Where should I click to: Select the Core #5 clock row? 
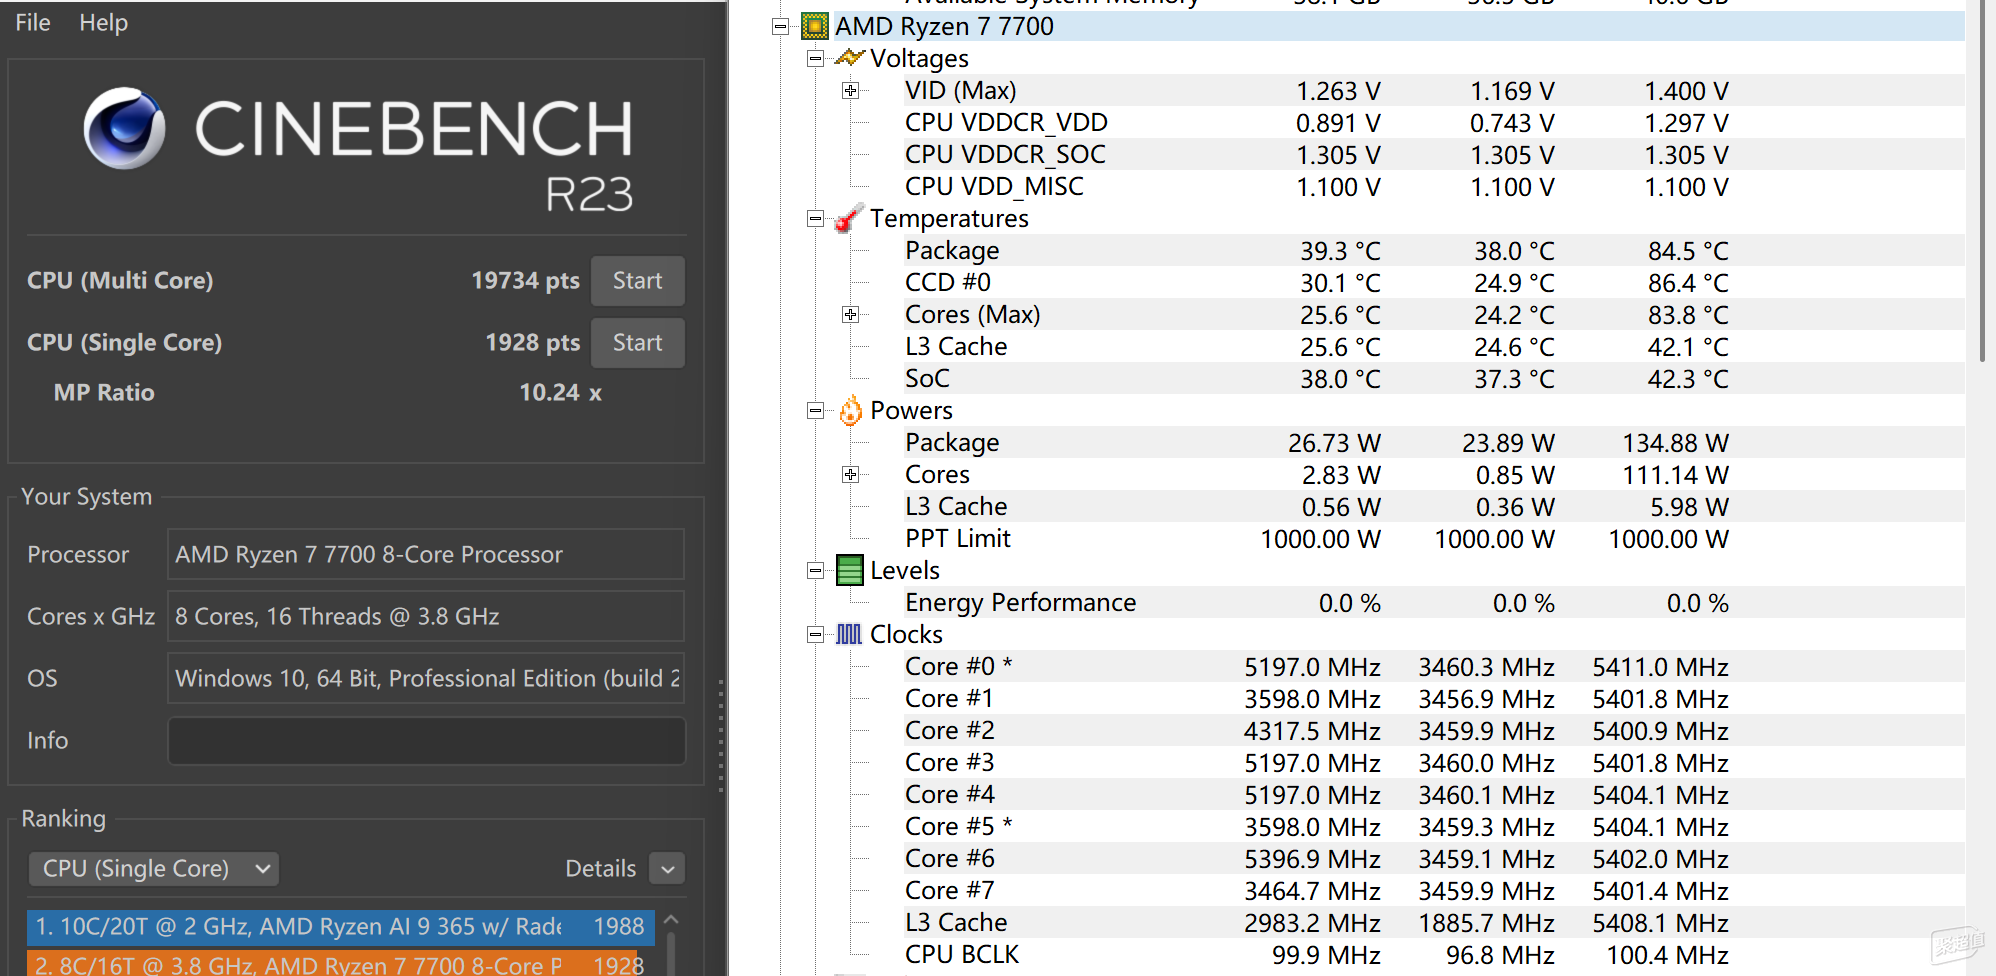(1432, 827)
